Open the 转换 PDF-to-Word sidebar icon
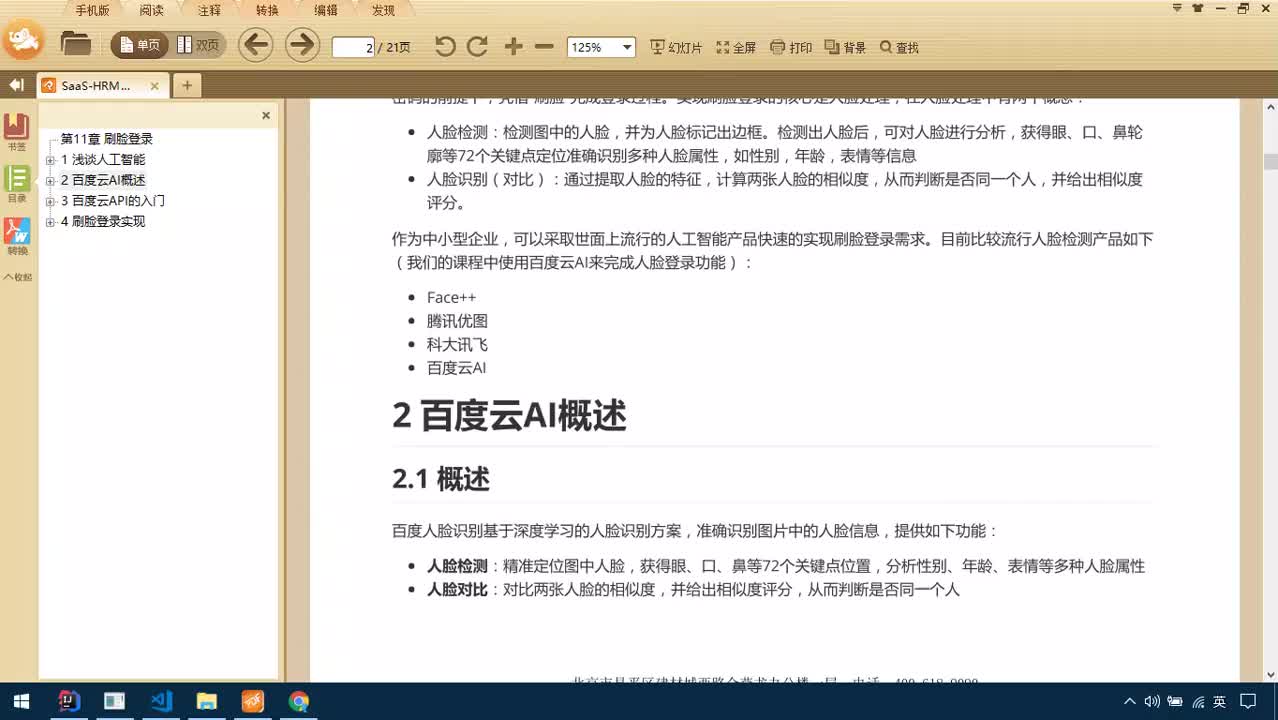Viewport: 1278px width, 720px height. (x=17, y=236)
